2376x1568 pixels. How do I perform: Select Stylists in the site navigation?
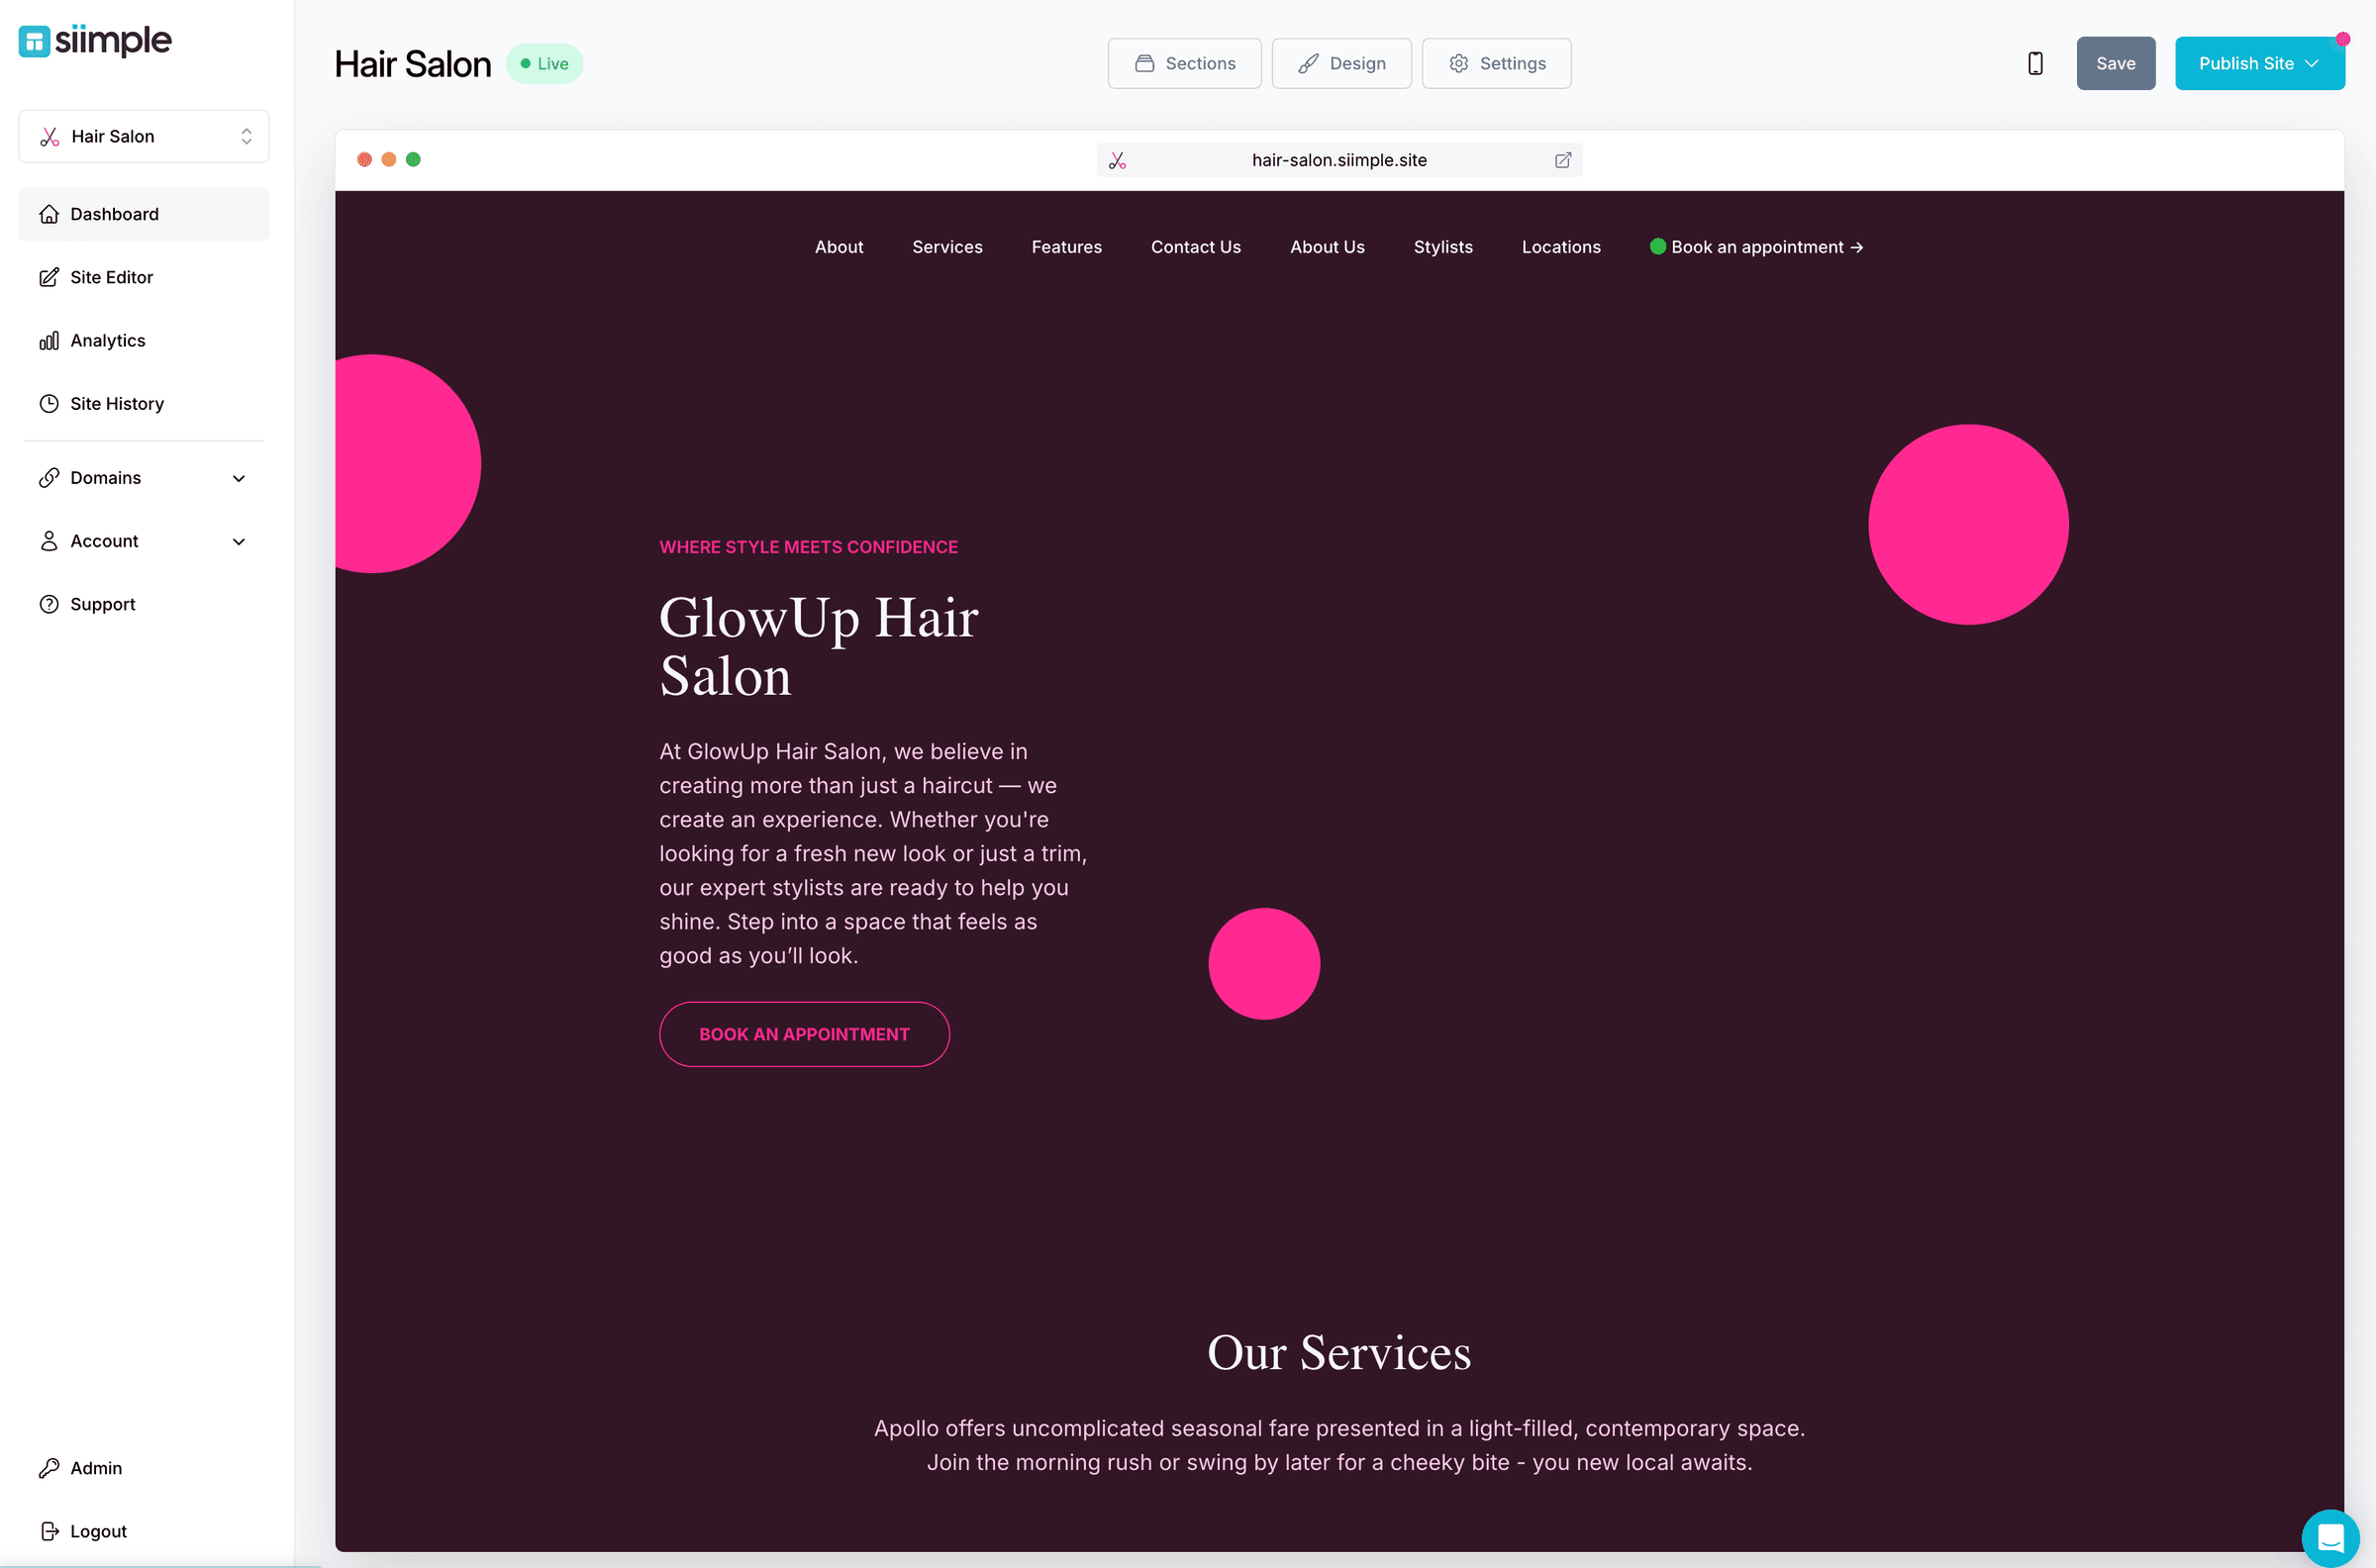coord(1443,247)
